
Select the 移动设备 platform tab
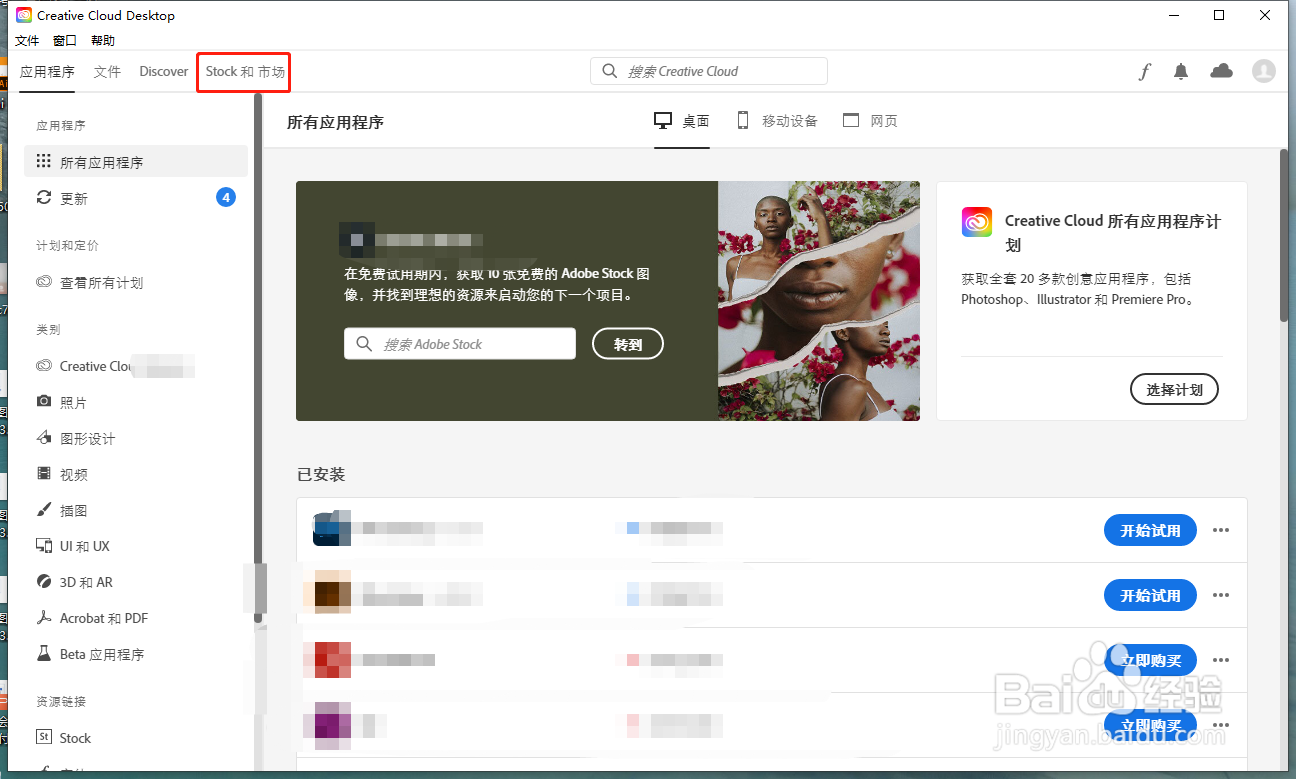click(777, 121)
